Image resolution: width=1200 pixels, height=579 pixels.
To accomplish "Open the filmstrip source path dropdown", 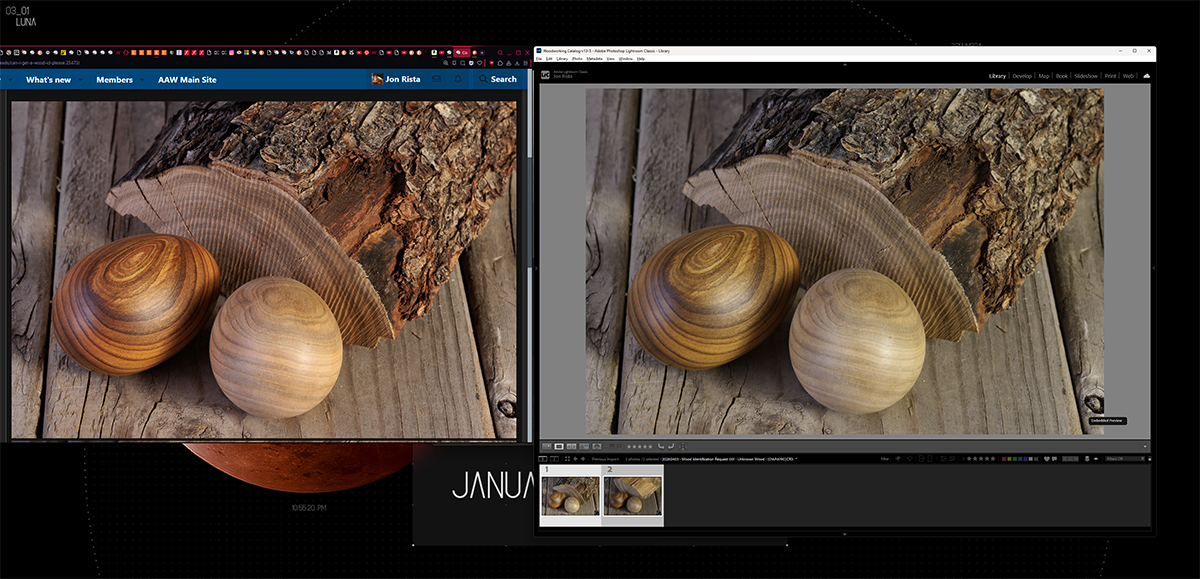I will coord(794,459).
